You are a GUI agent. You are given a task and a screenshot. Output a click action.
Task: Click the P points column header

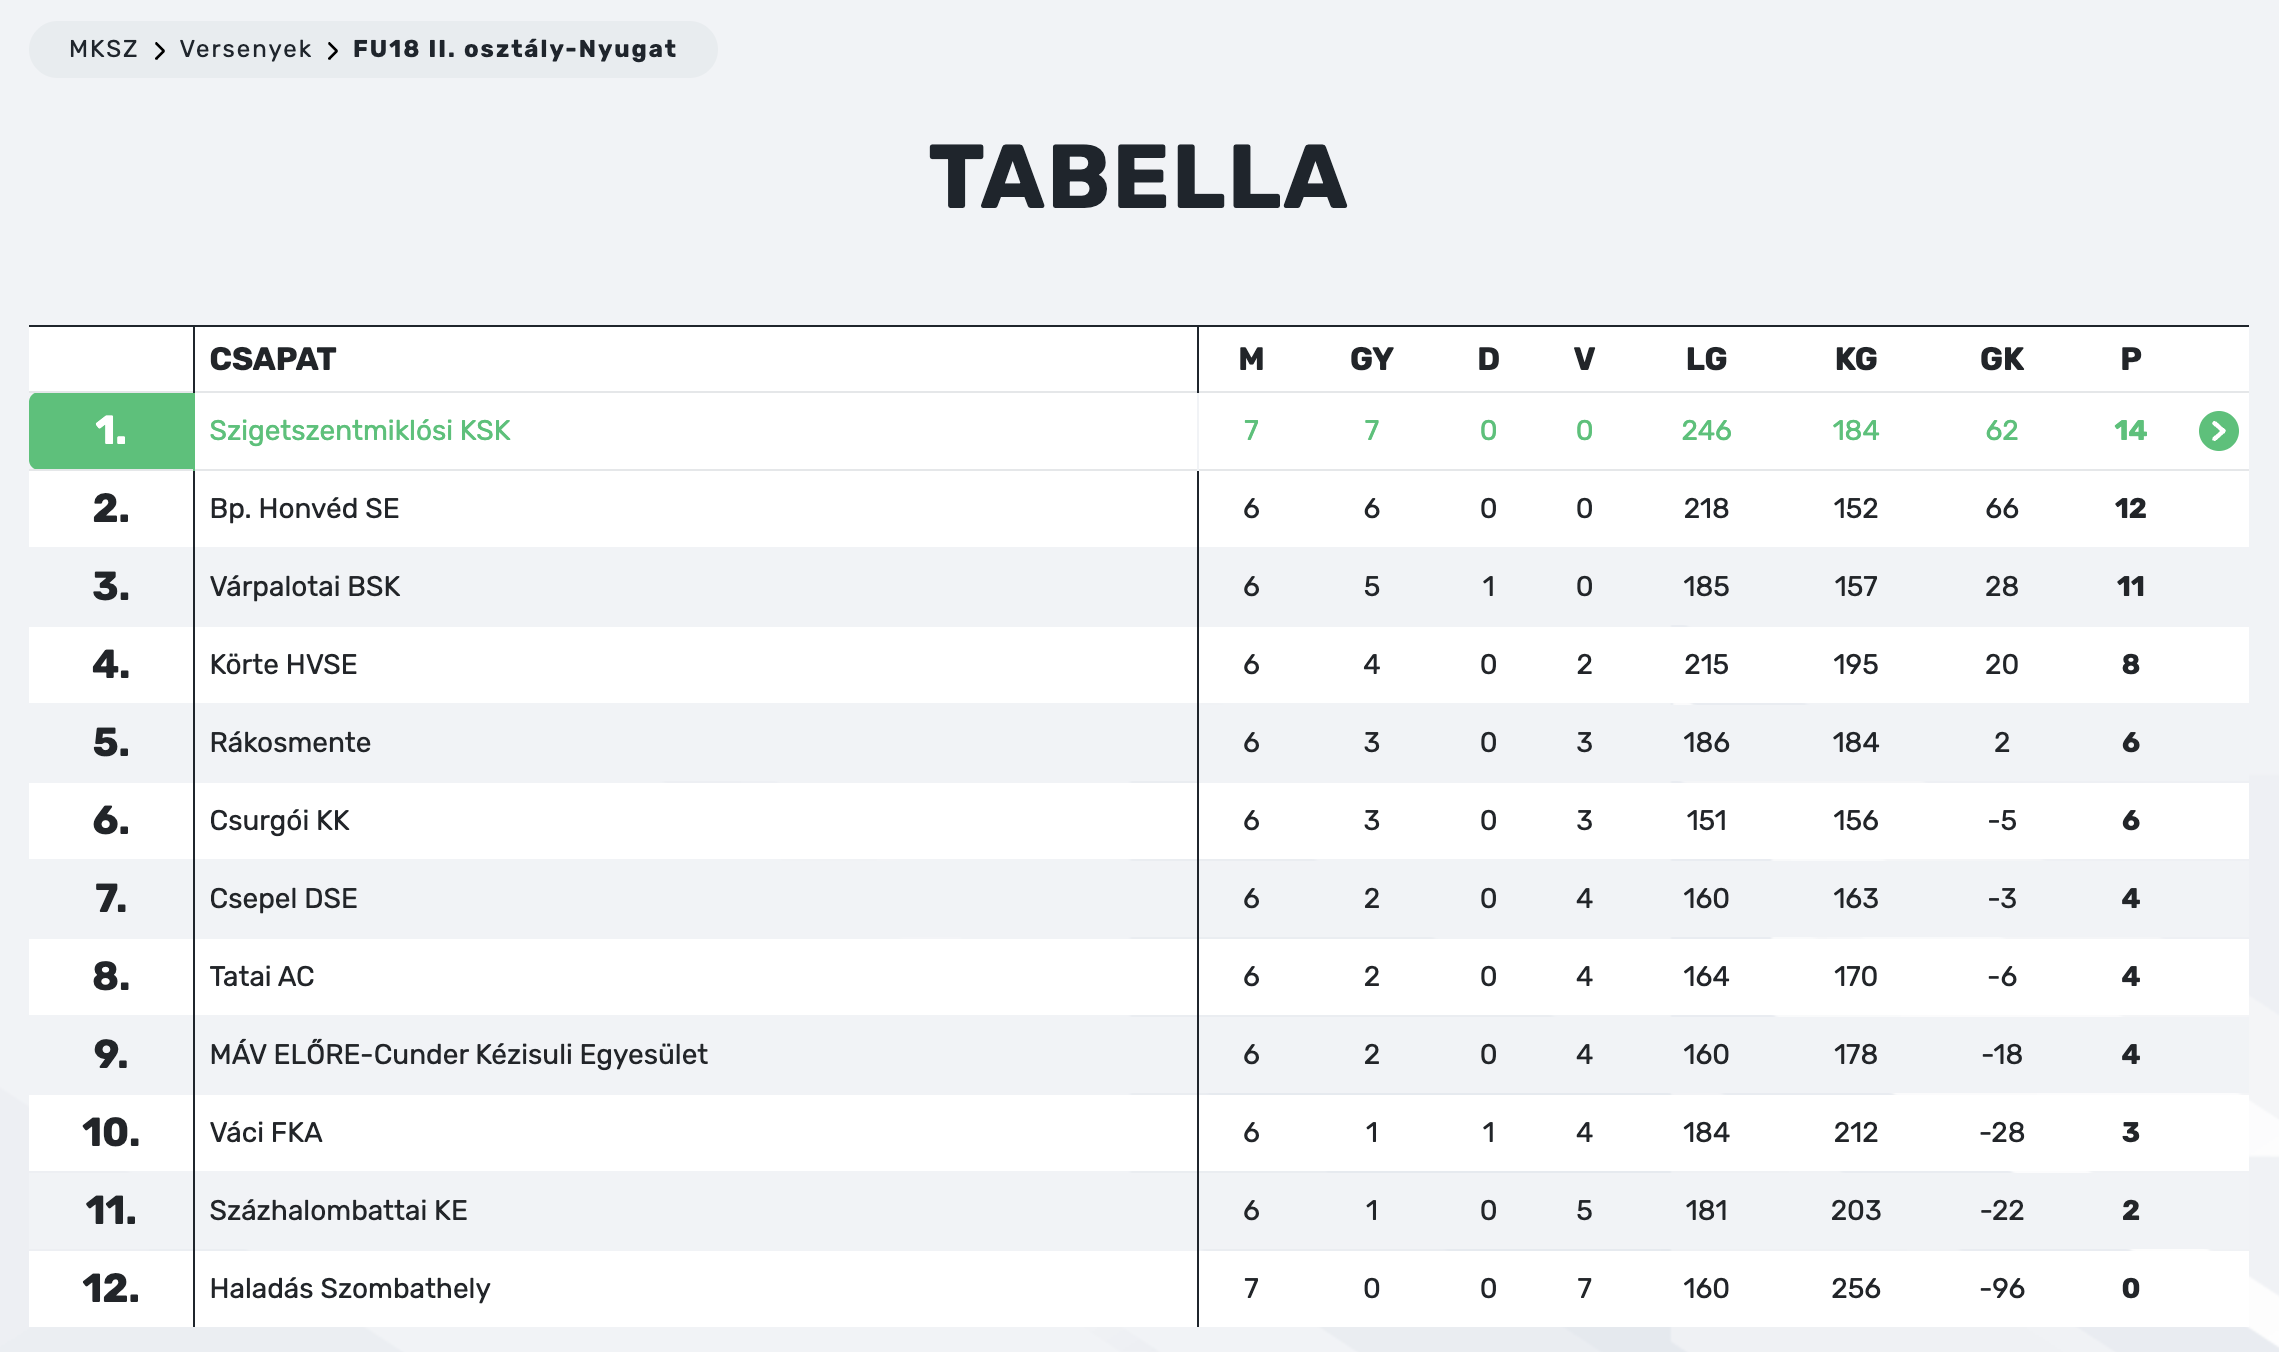(x=2130, y=359)
